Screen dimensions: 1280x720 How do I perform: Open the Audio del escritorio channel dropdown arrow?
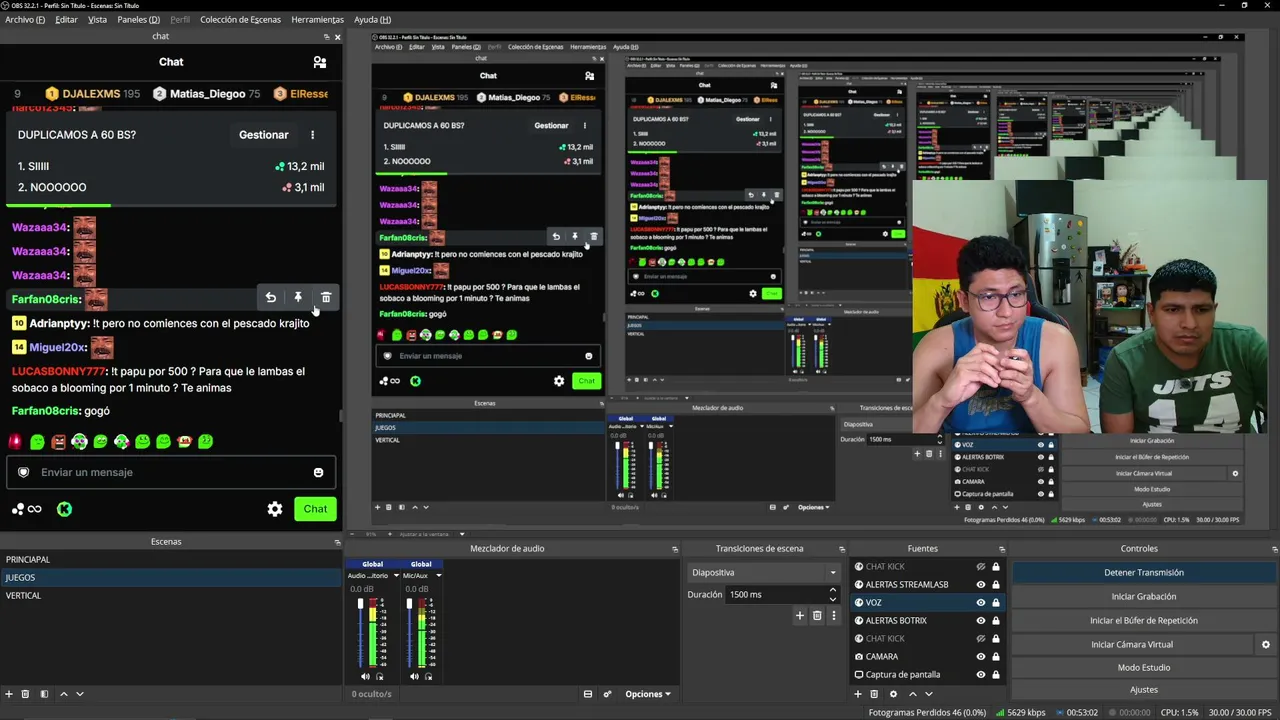(x=396, y=576)
